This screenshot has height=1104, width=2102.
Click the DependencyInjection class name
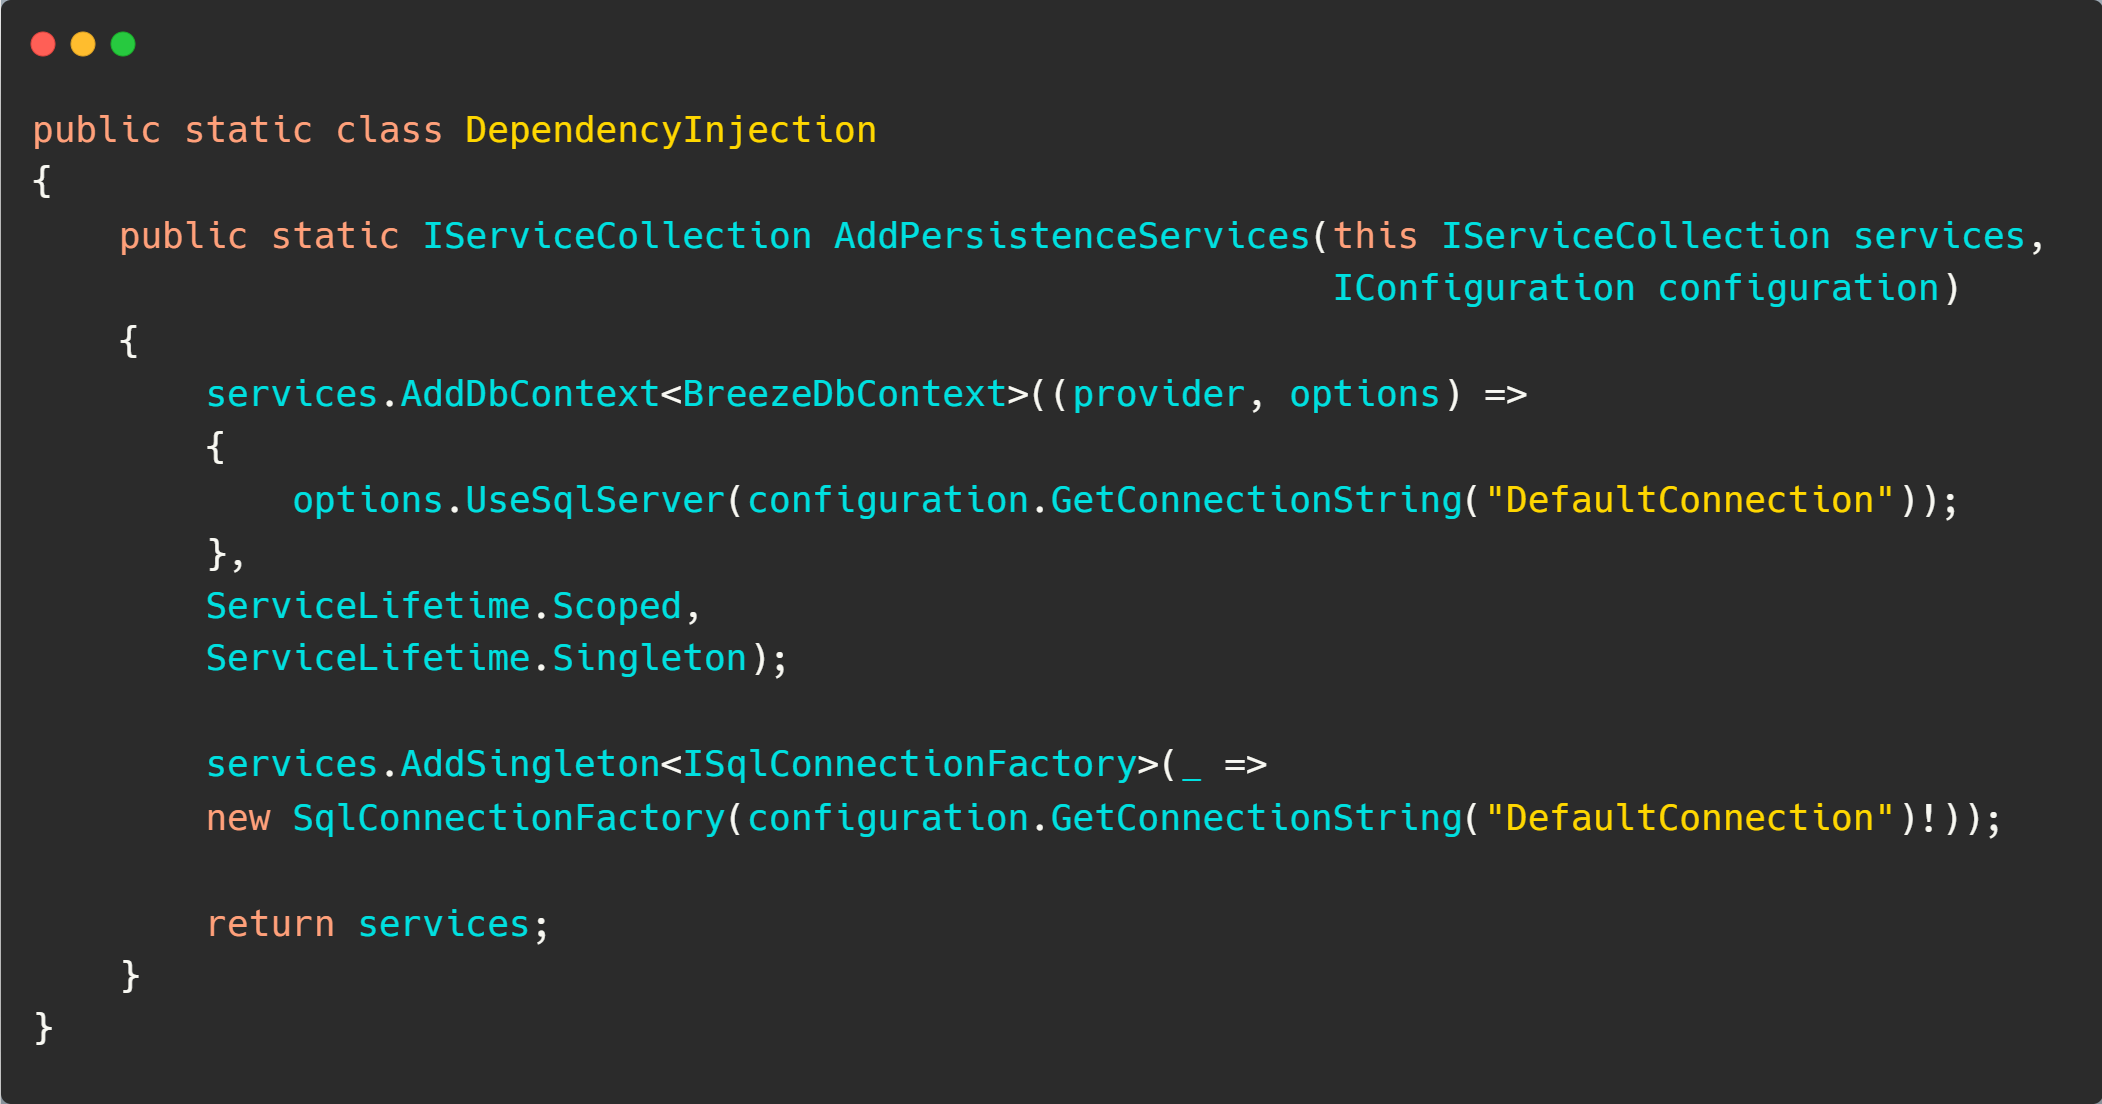[671, 131]
